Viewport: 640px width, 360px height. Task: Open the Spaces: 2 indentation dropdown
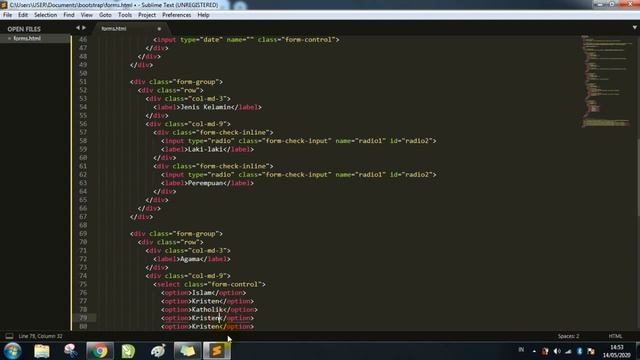coord(568,336)
